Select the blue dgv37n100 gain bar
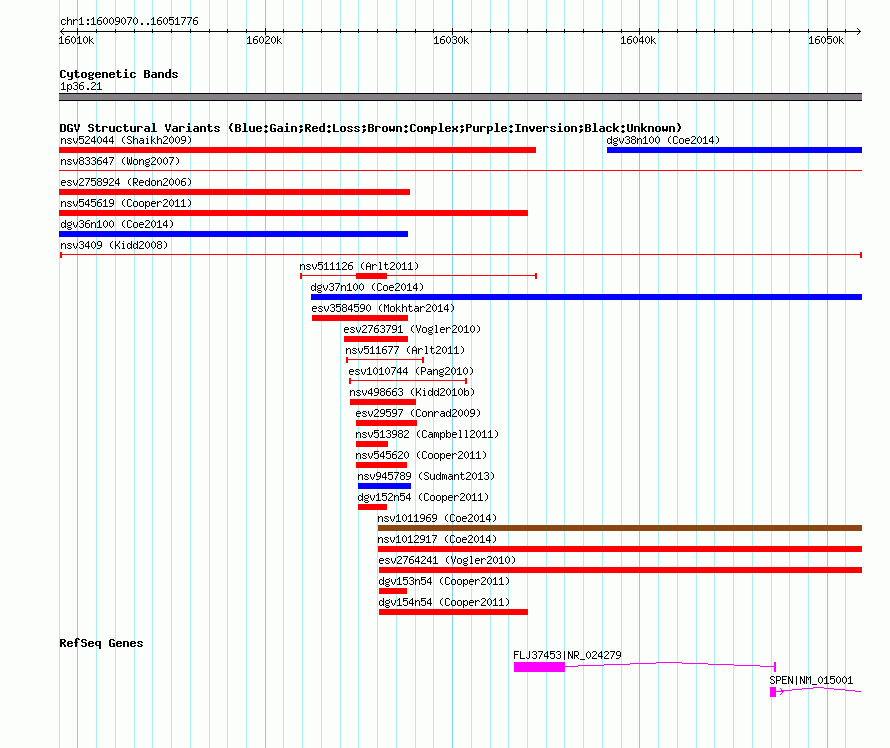Screen dimensions: 890x748 click(x=586, y=297)
